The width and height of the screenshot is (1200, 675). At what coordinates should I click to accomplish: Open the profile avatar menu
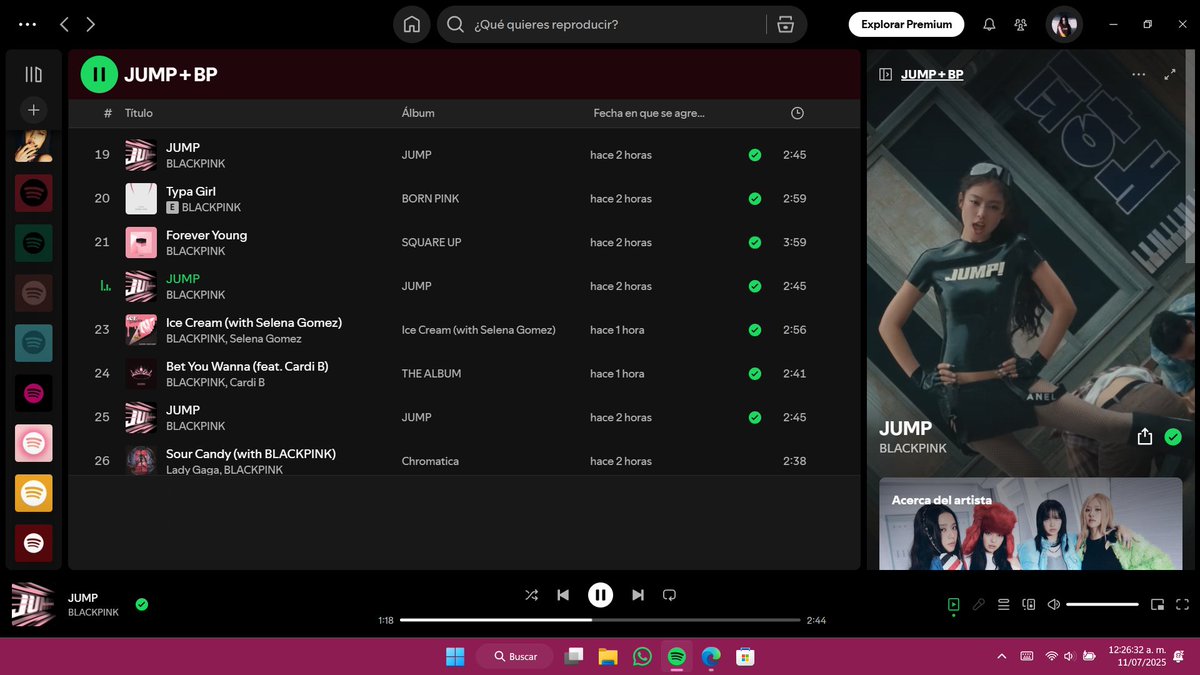coord(1064,25)
